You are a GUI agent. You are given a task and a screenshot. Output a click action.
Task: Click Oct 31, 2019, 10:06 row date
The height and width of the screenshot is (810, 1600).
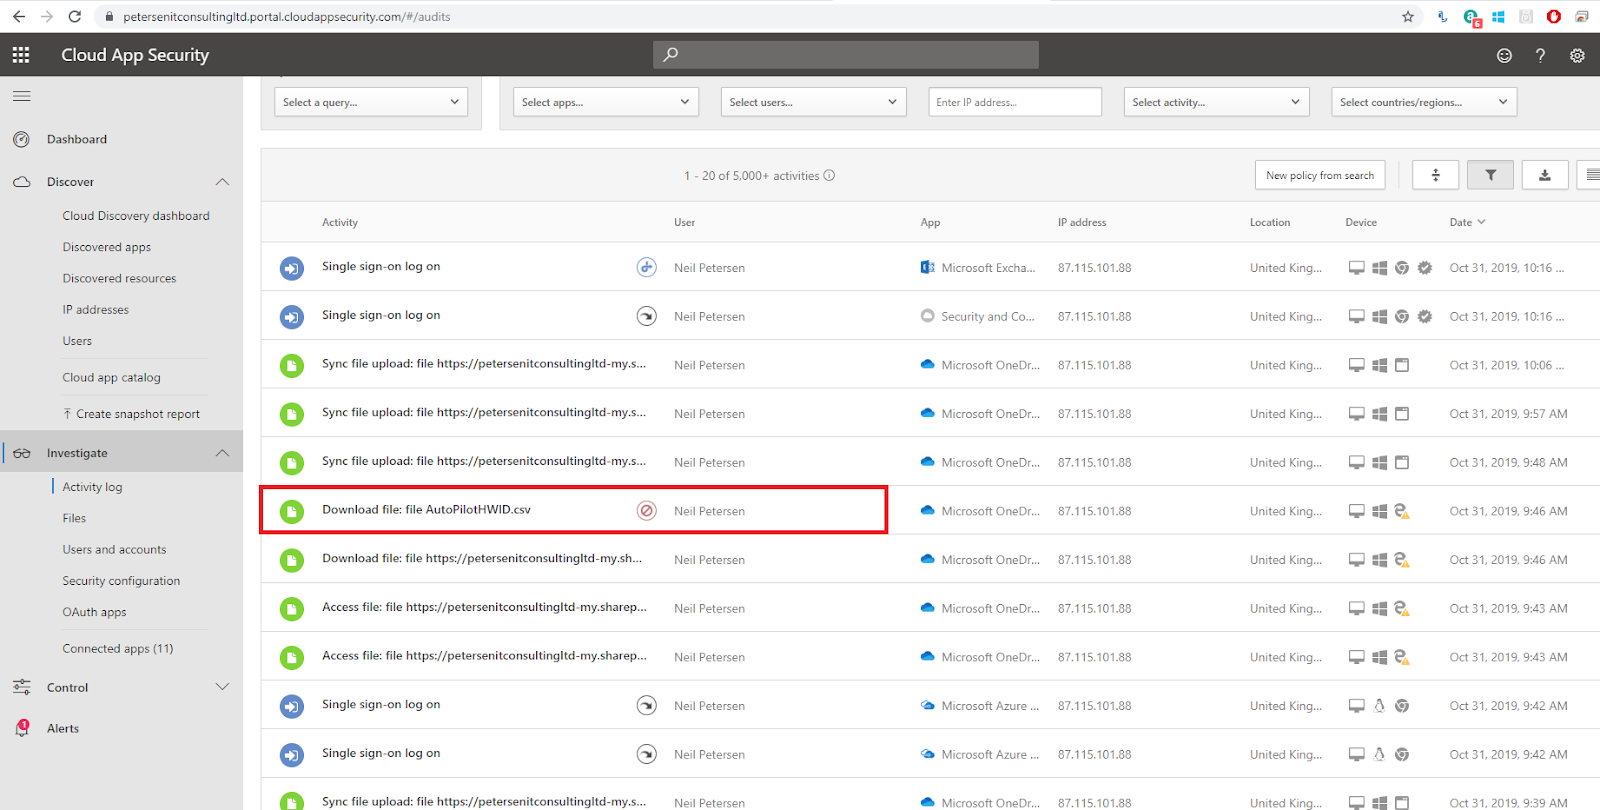1506,365
